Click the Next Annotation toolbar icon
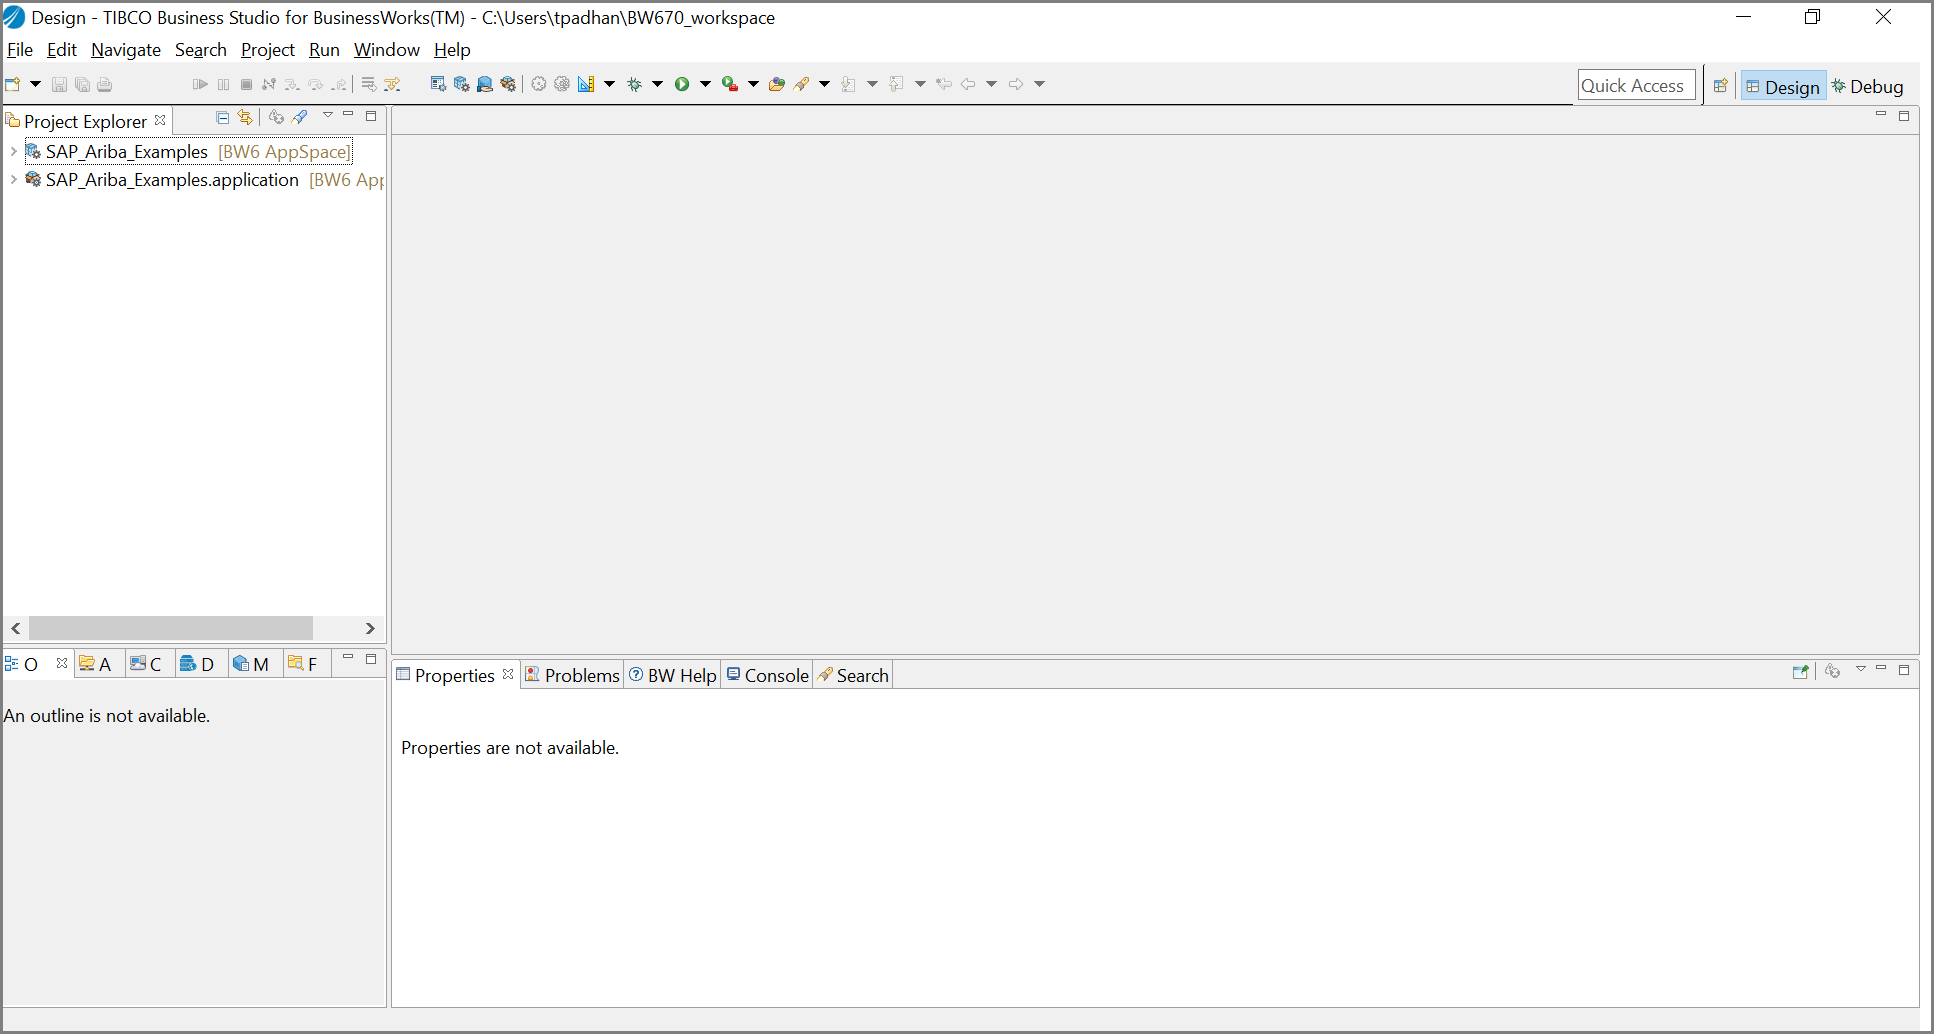 pos(849,84)
